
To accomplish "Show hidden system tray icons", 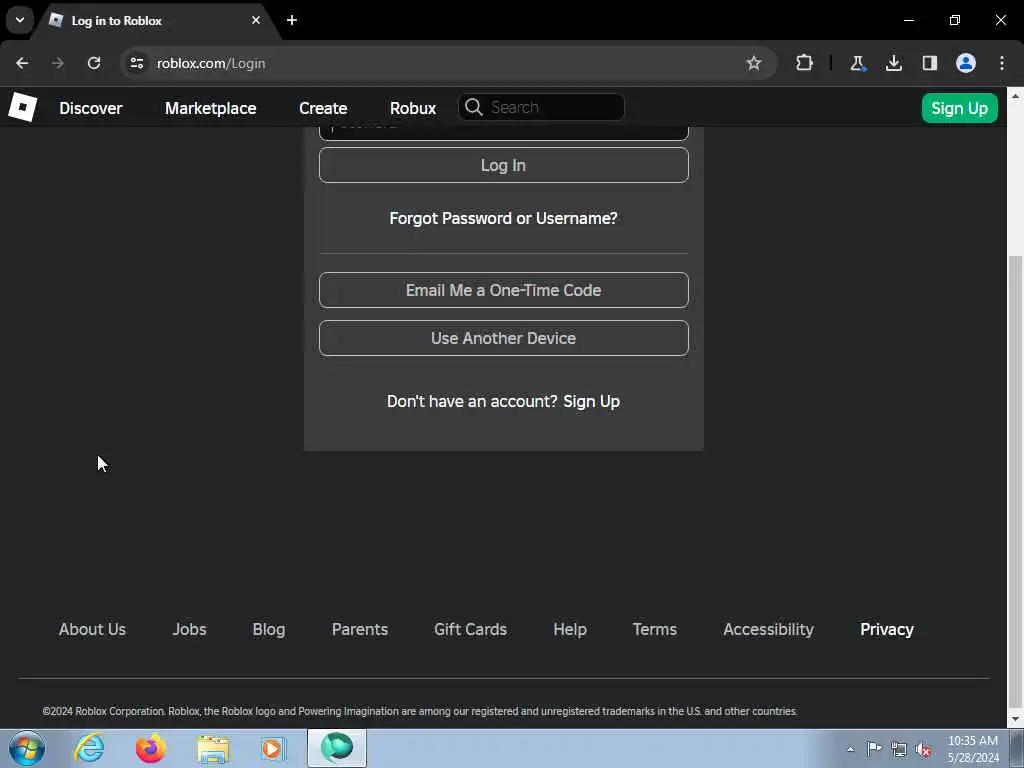I will click(850, 749).
